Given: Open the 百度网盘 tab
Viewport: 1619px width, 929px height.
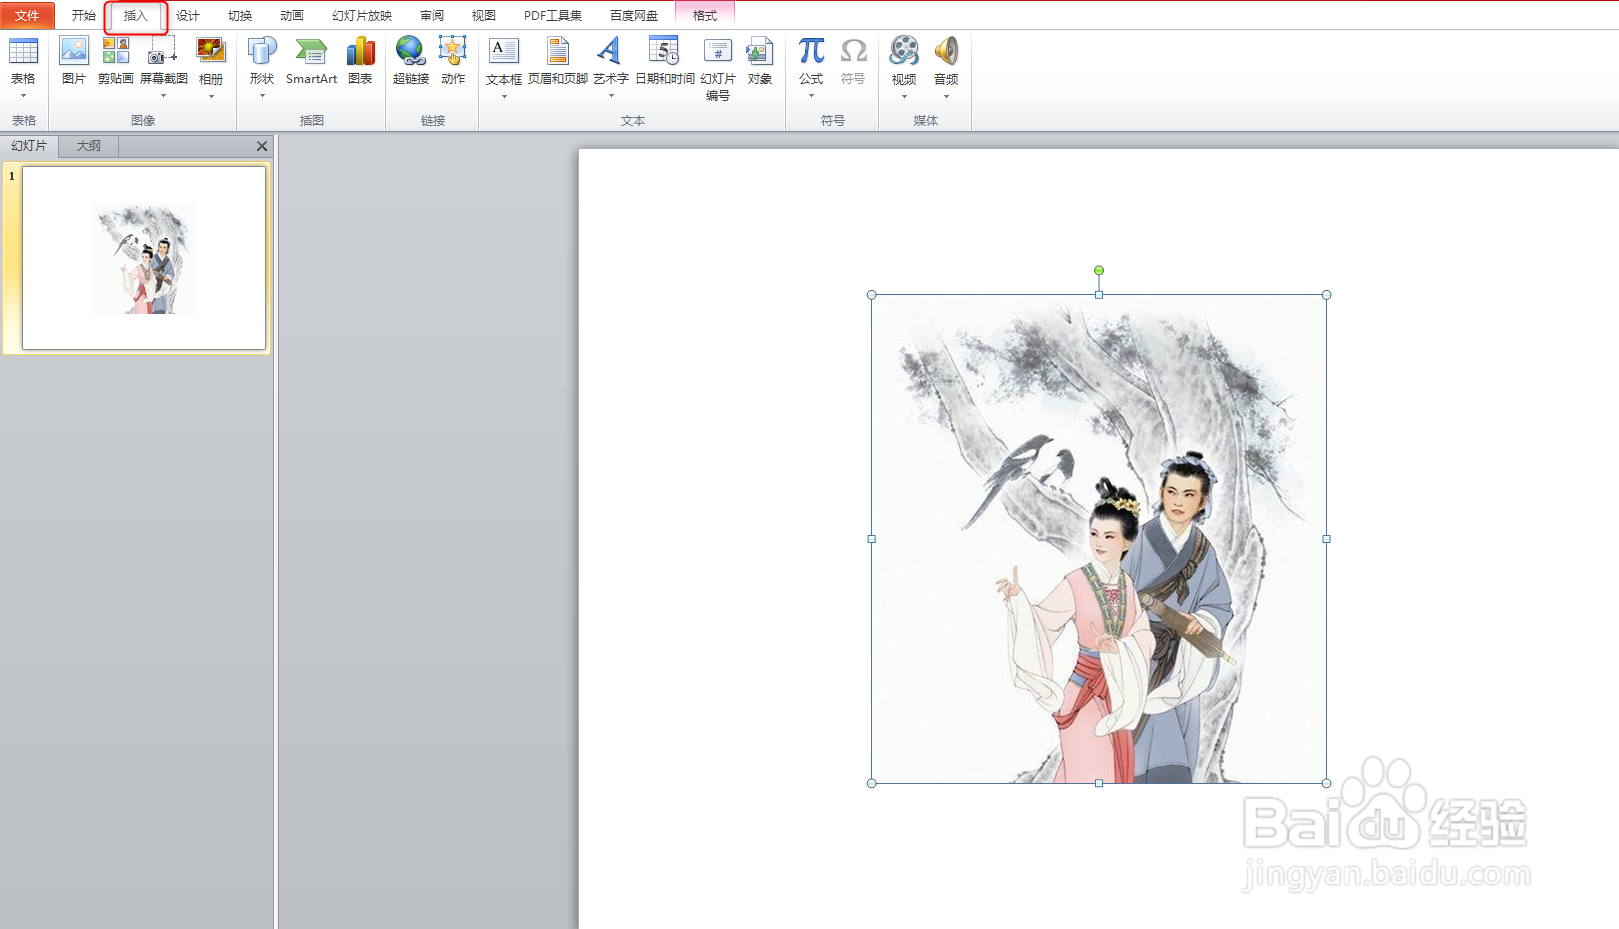Looking at the screenshot, I should 634,15.
